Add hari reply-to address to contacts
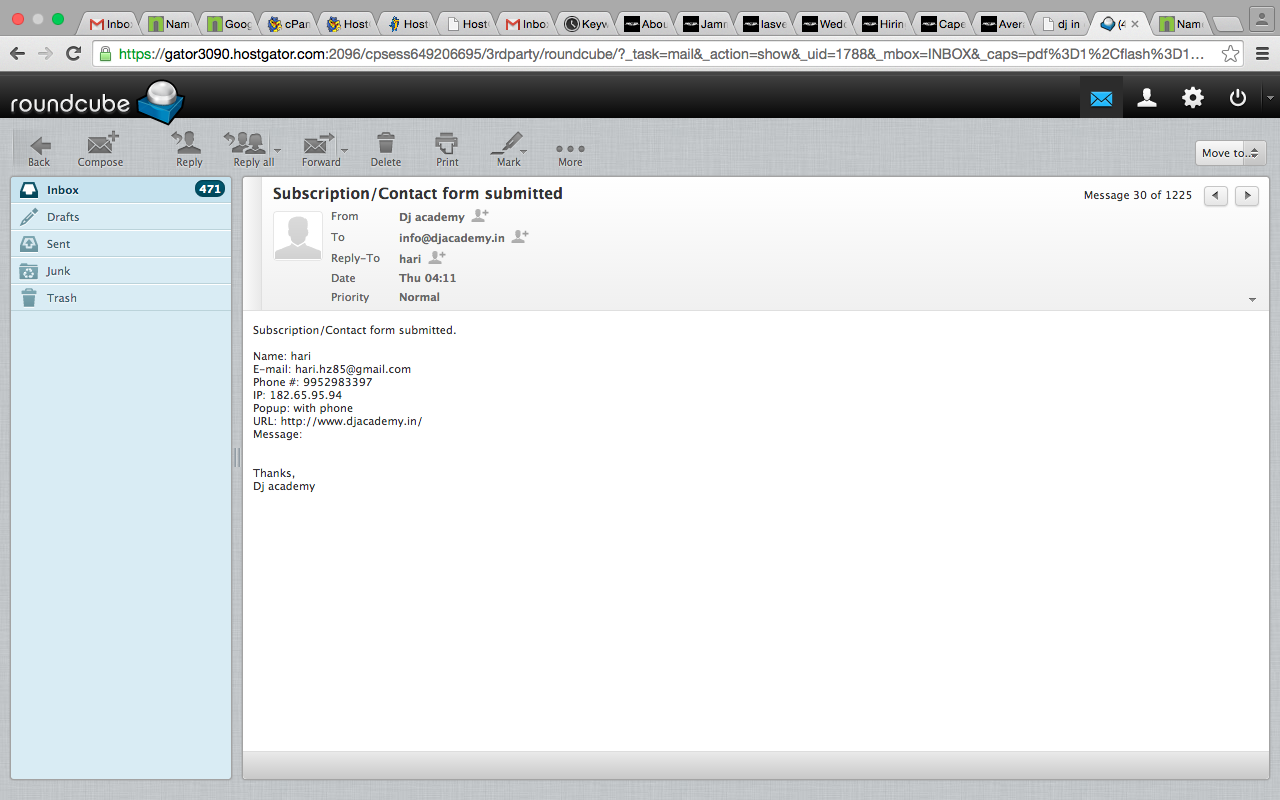1280x800 pixels. pos(437,258)
